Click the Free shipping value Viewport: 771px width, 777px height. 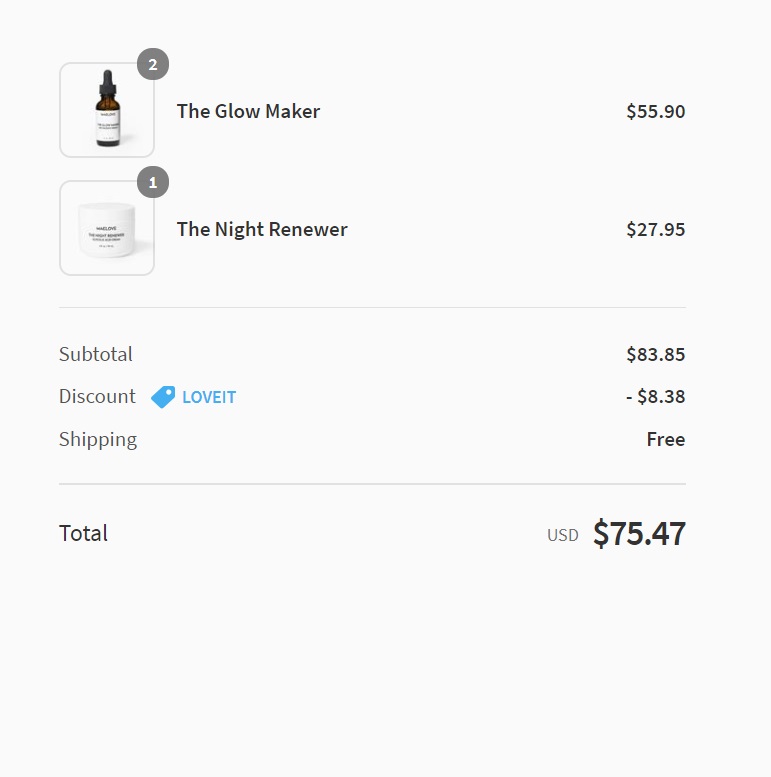click(x=665, y=439)
